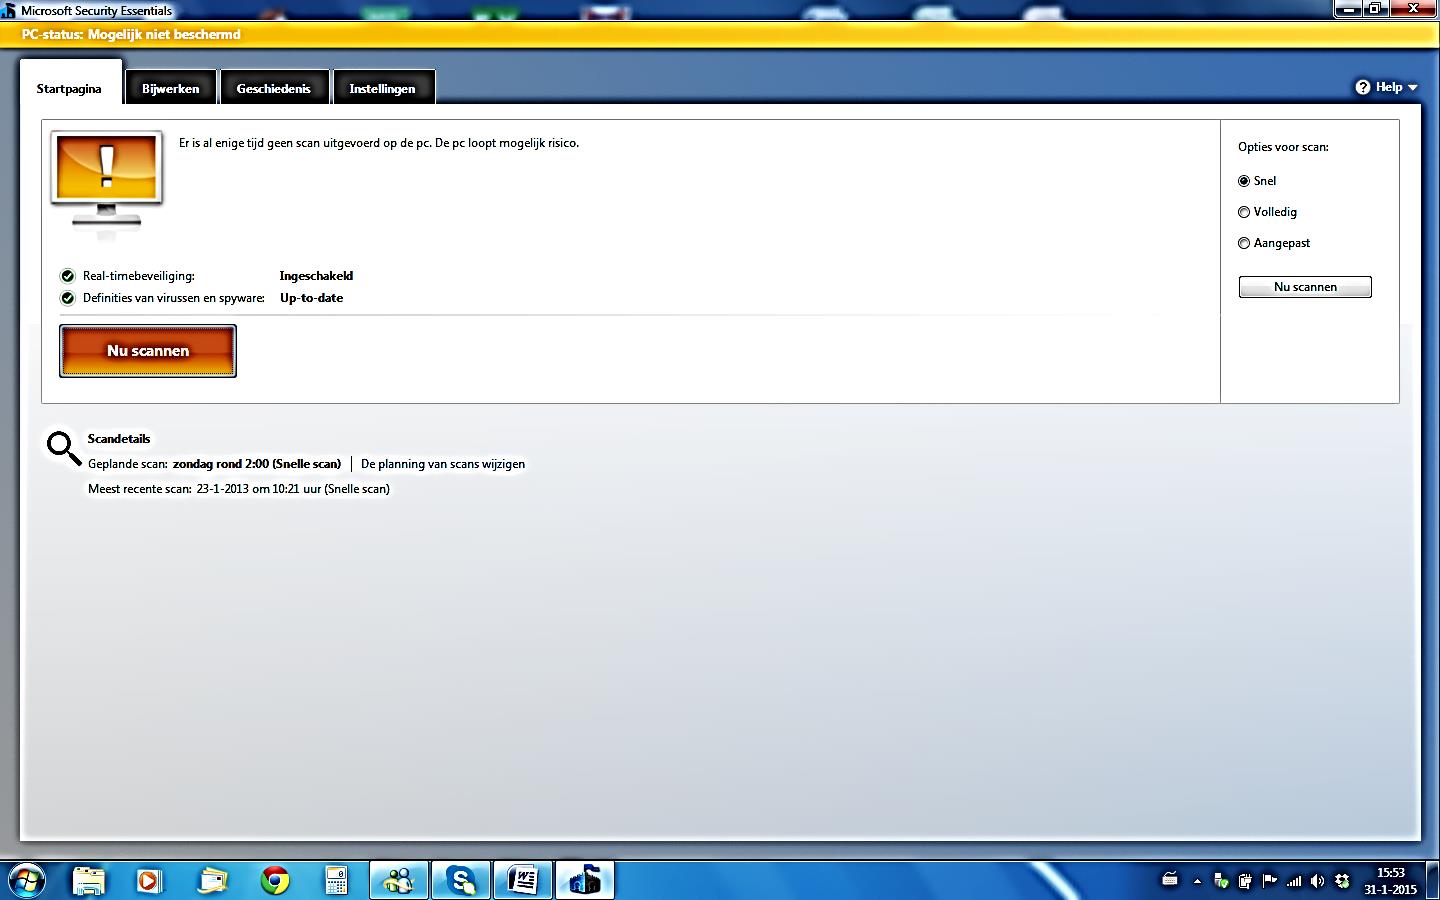Select the Volledig scan option
1440x900 pixels.
point(1244,212)
